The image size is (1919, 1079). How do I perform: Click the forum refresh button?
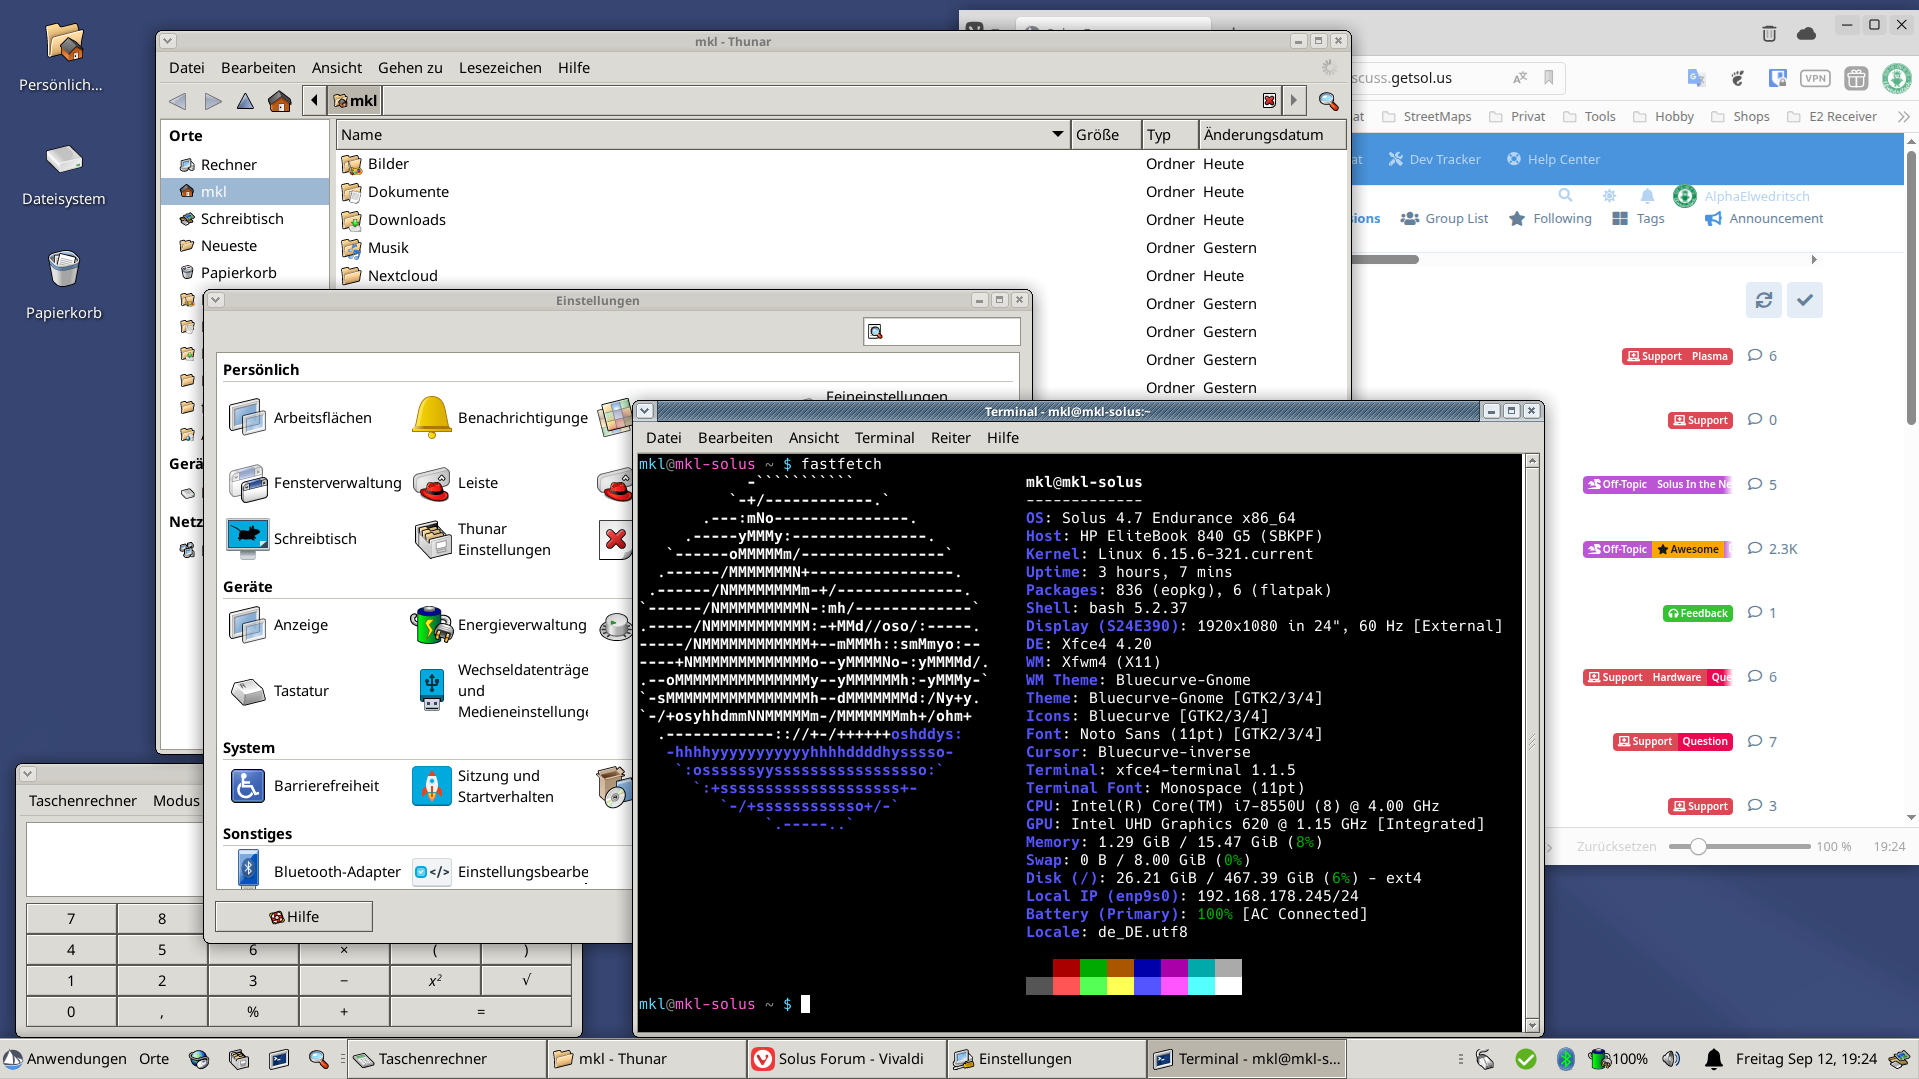(1764, 300)
